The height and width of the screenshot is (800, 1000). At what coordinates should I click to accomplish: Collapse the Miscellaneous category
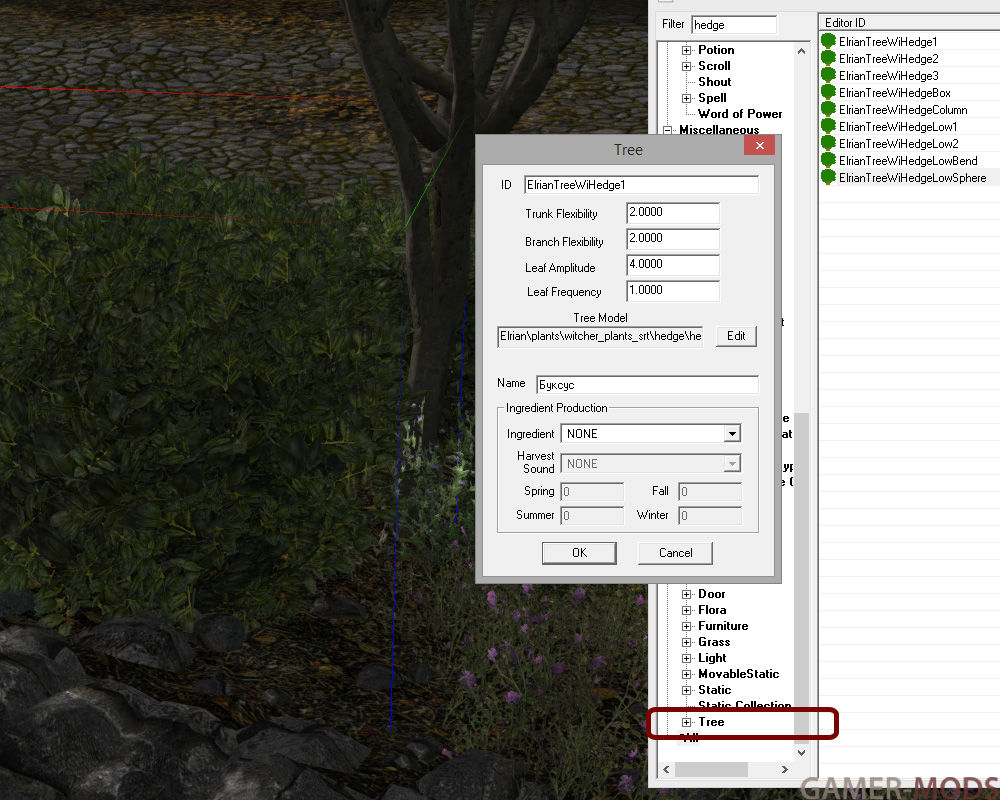668,130
